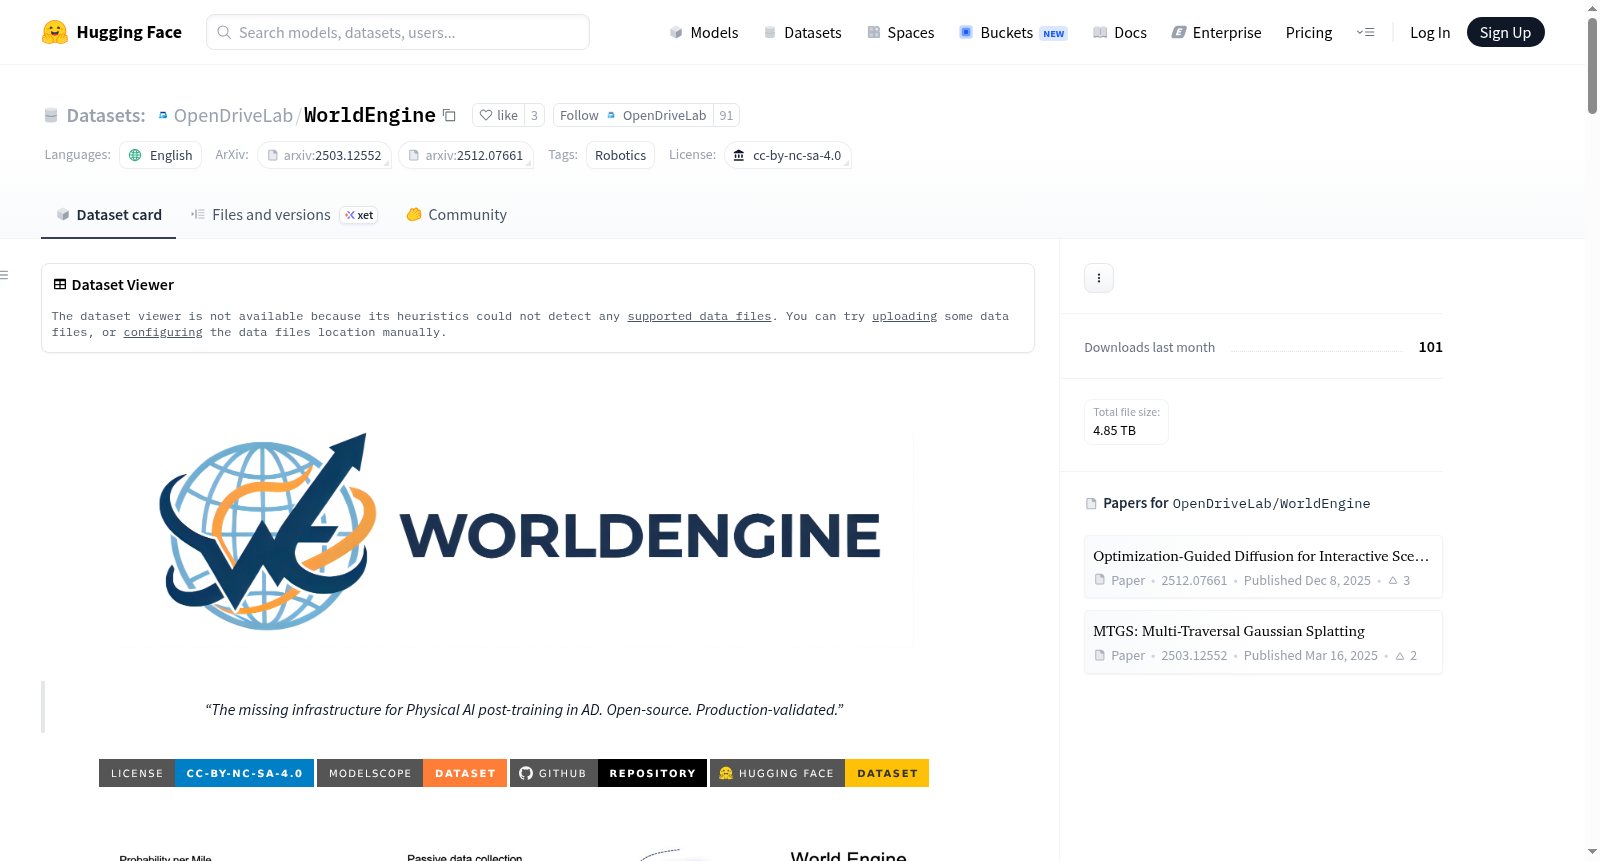Click the License CC-BY-NC-SA-4.0 badge
The image size is (1600, 861).
[x=206, y=773]
